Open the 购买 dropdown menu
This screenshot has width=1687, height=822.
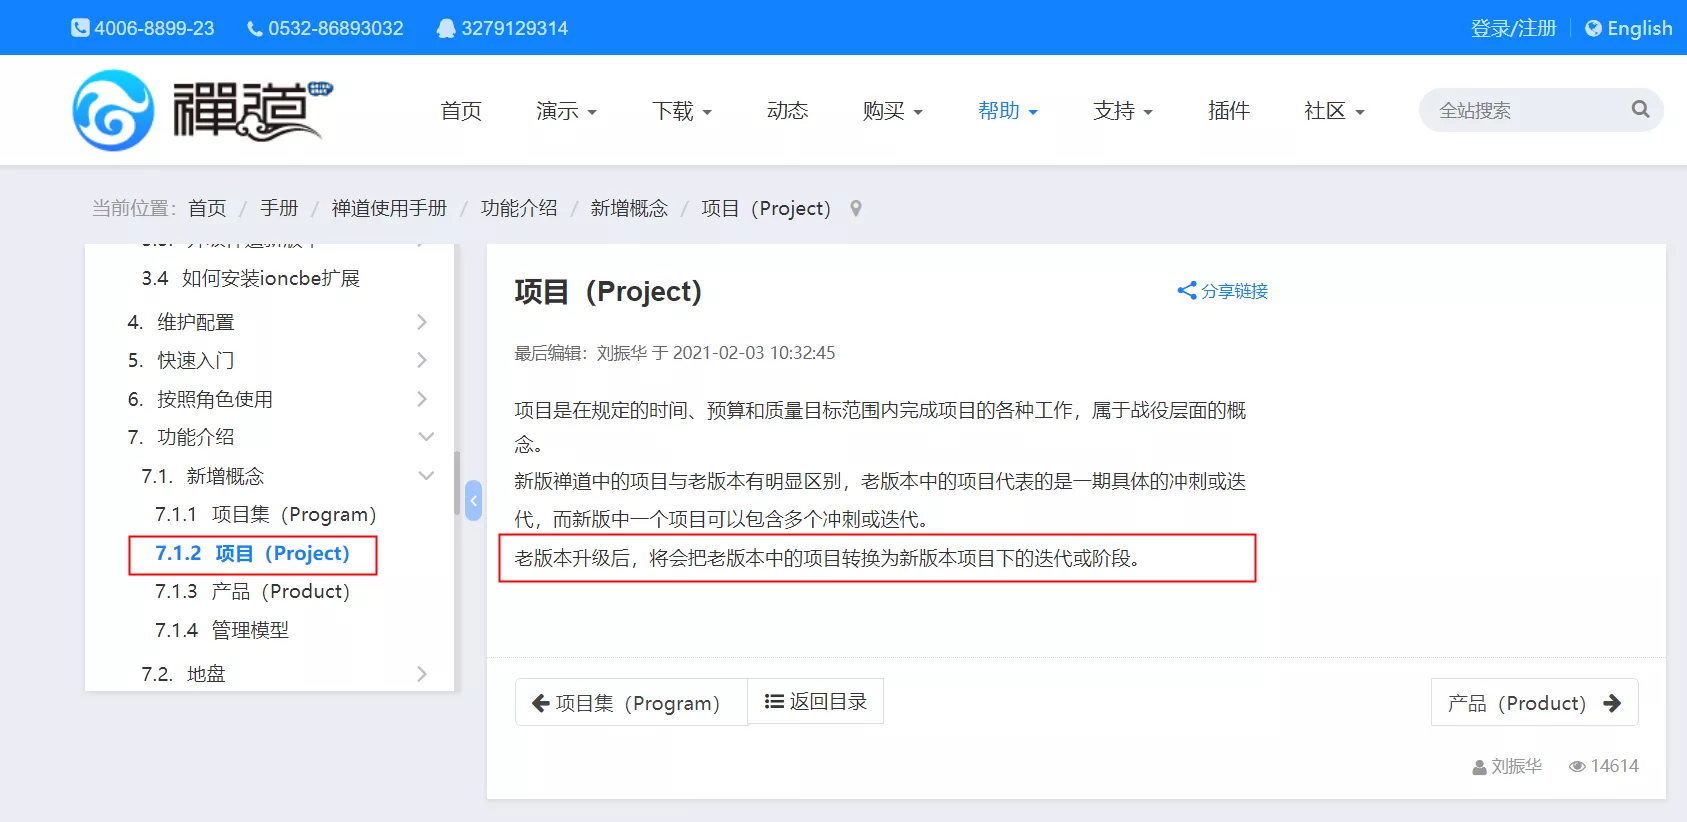tap(892, 111)
